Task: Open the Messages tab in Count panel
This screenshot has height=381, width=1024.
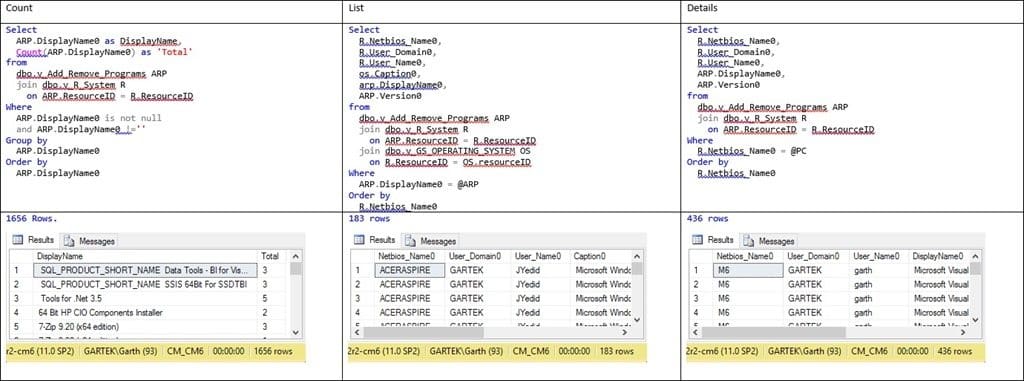Action: pyautogui.click(x=90, y=241)
